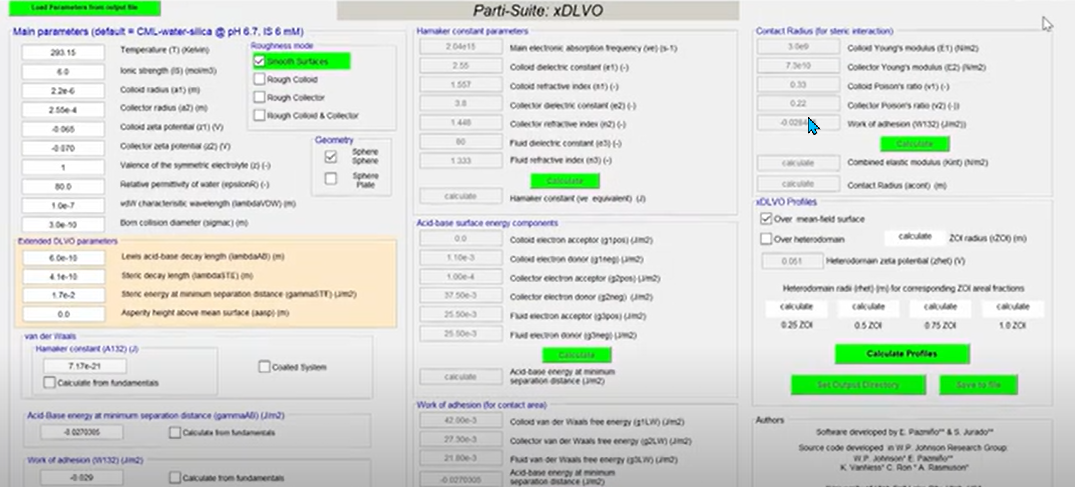This screenshot has width=1075, height=487.
Task: Enable the Coated System checkbox
Action: 265,367
